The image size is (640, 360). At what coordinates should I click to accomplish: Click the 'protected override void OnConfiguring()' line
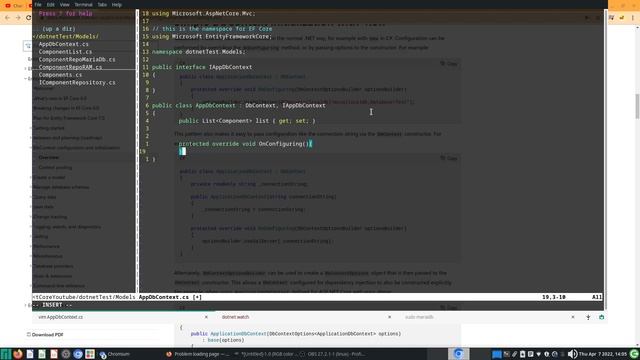pos(245,144)
